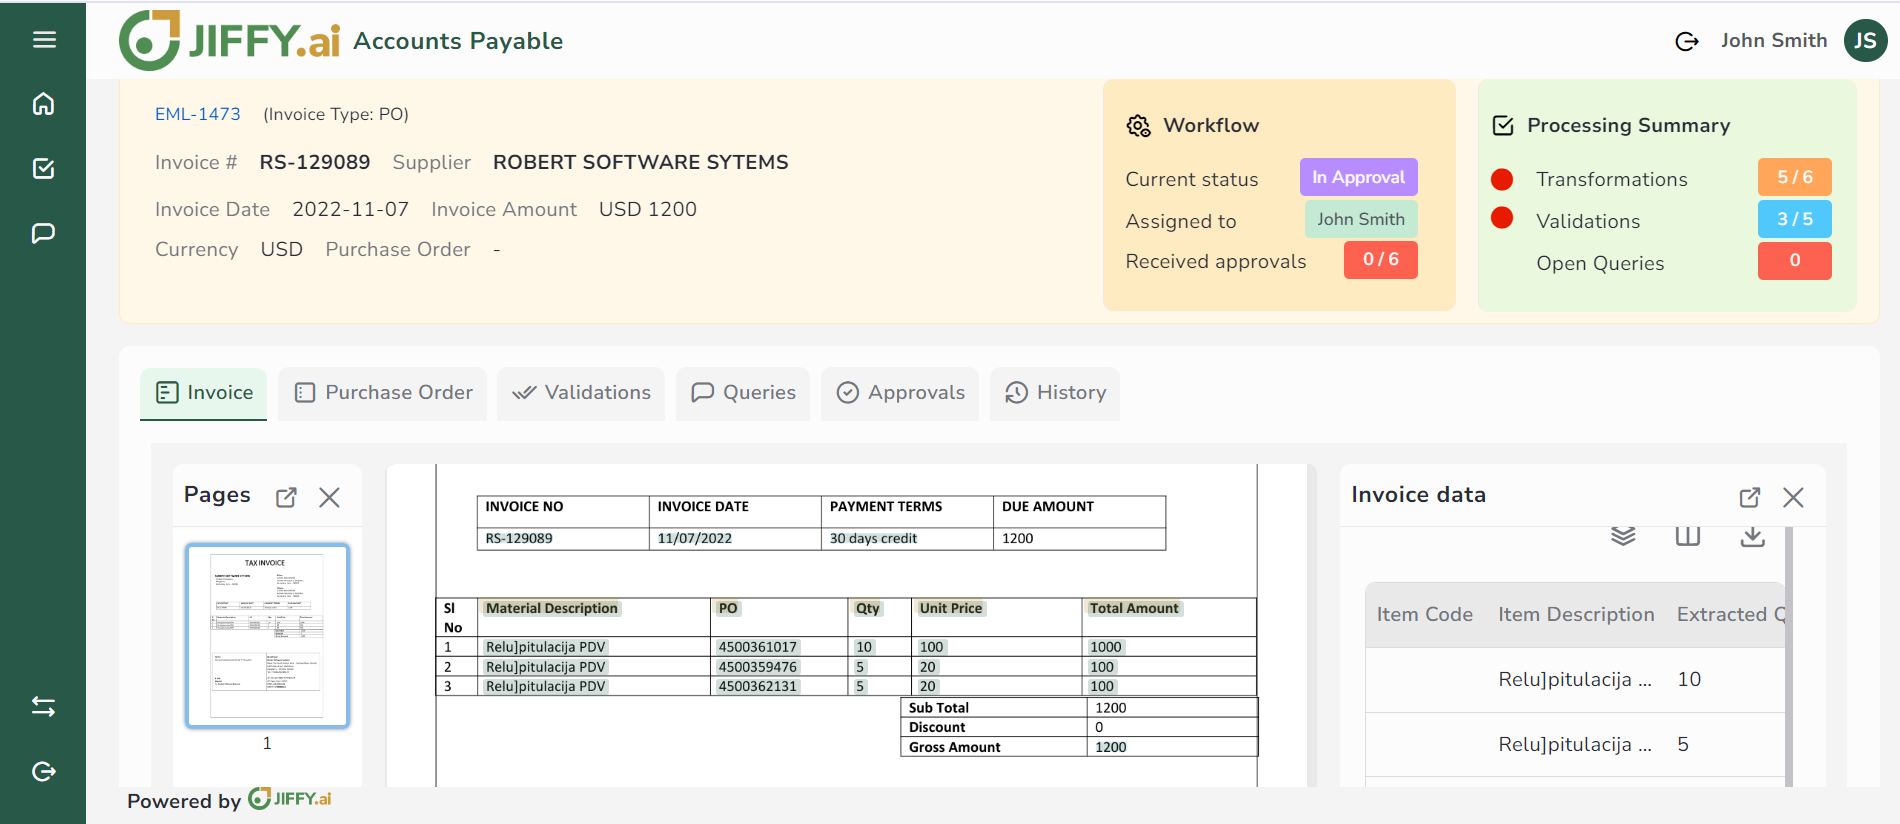The height and width of the screenshot is (824, 1900).
Task: Select the page 1 invoice thumbnail
Action: (x=267, y=635)
